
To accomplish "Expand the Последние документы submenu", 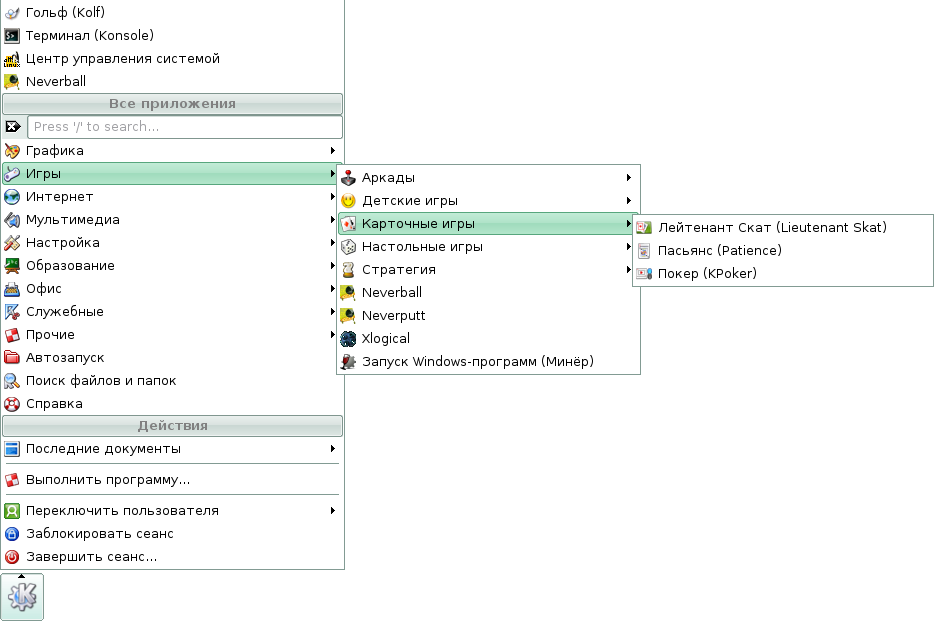I will [170, 449].
